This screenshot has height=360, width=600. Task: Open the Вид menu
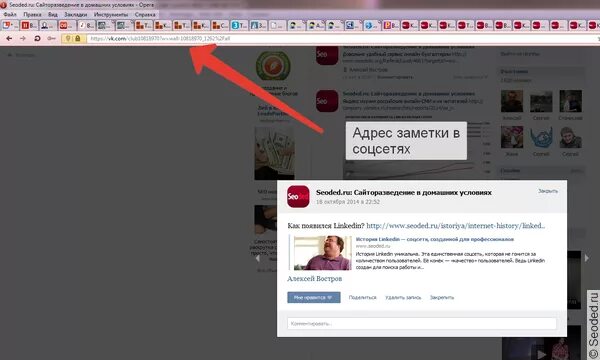pos(53,14)
